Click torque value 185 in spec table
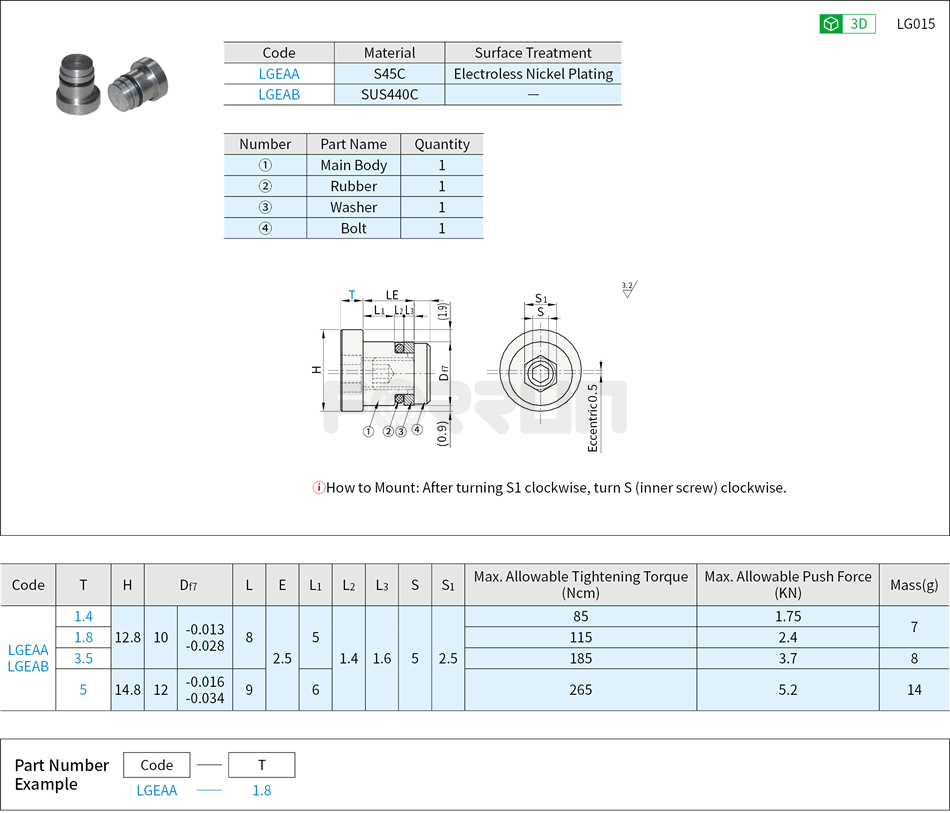 pos(580,659)
